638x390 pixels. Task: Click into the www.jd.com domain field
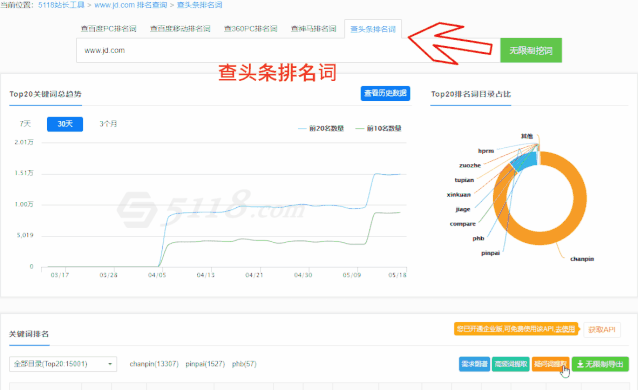coord(288,50)
